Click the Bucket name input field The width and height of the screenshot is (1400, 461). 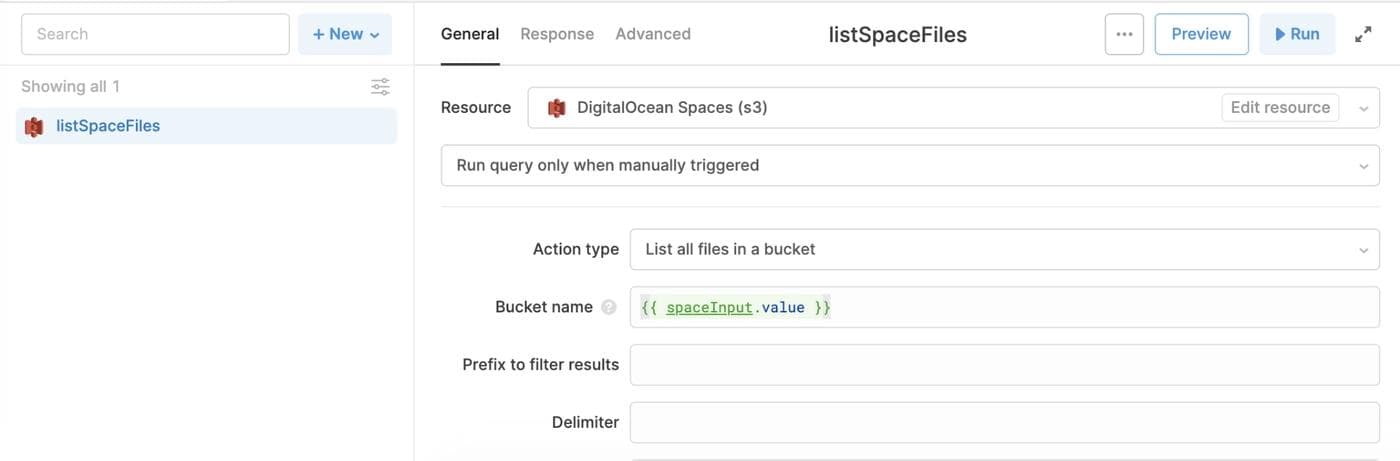pos(1003,308)
